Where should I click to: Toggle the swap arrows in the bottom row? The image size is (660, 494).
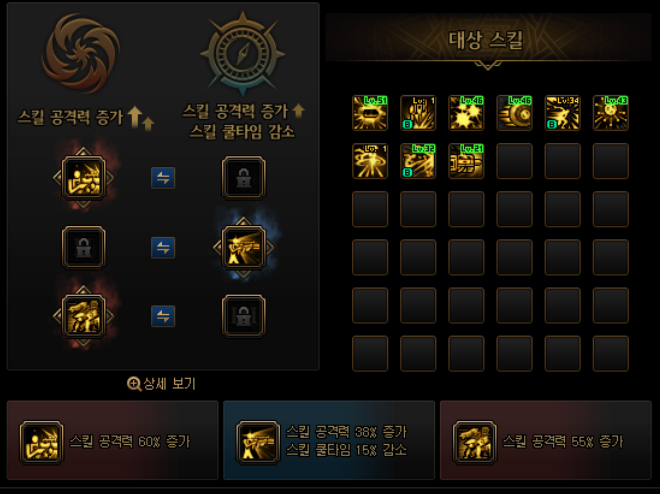(163, 316)
